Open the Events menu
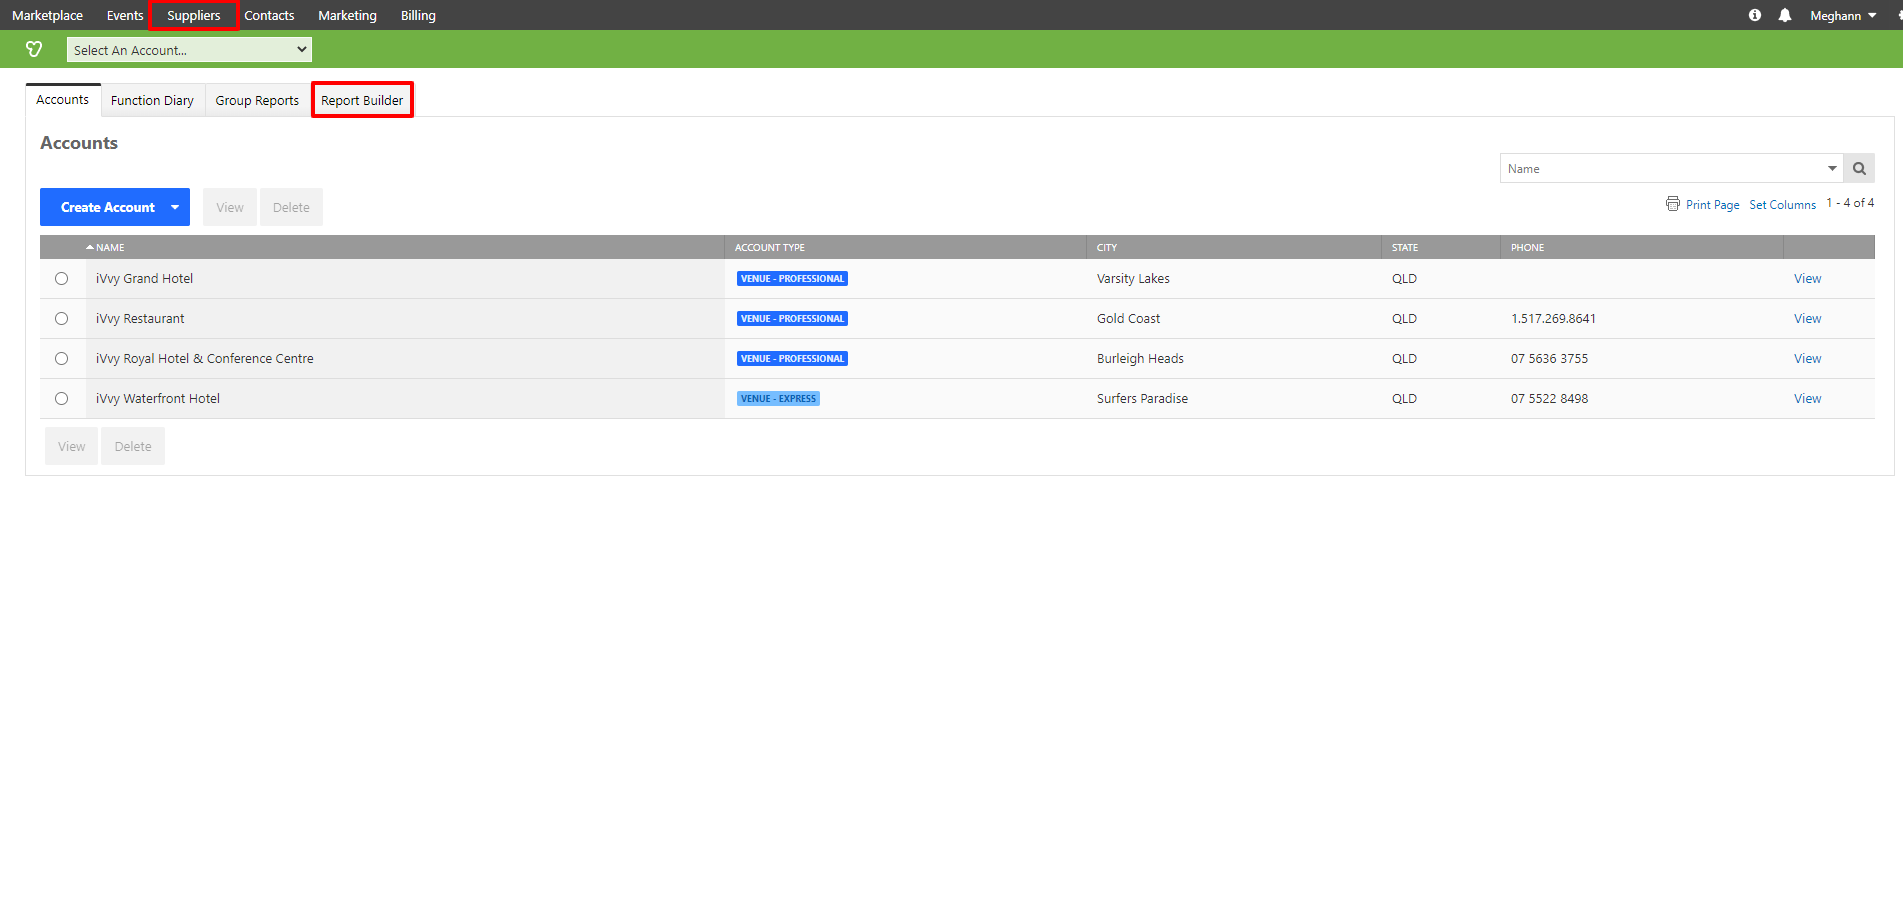This screenshot has height=920, width=1903. (125, 15)
